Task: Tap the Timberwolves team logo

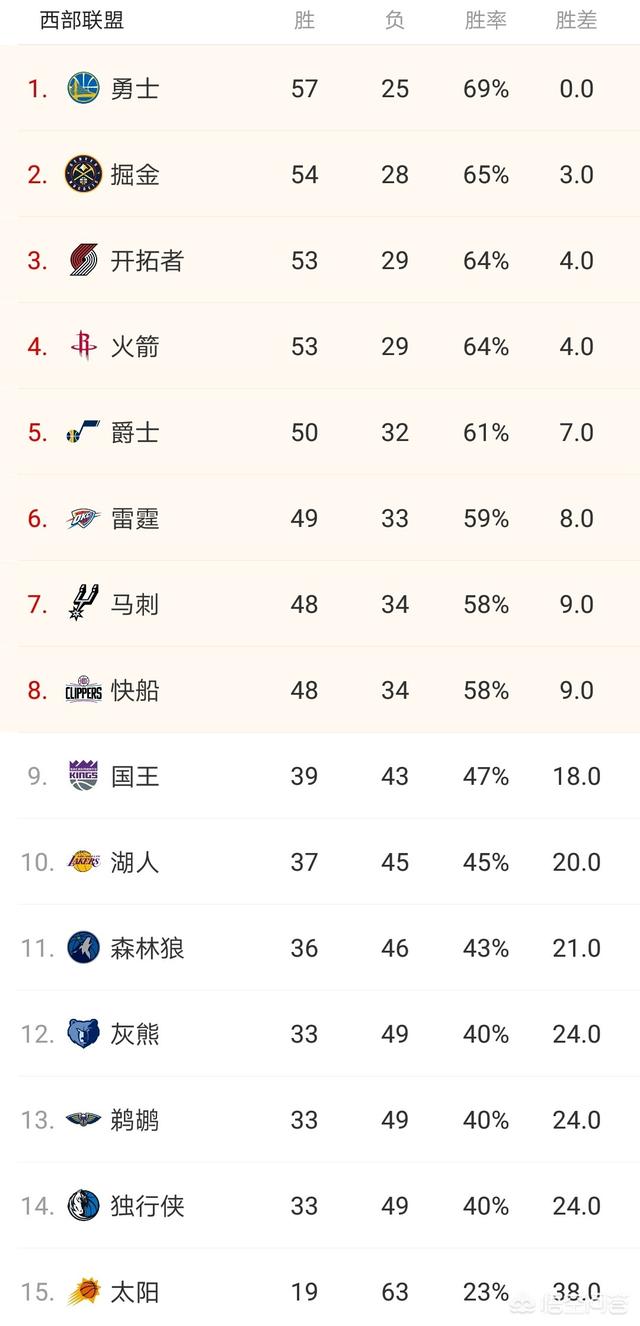Action: [x=83, y=947]
